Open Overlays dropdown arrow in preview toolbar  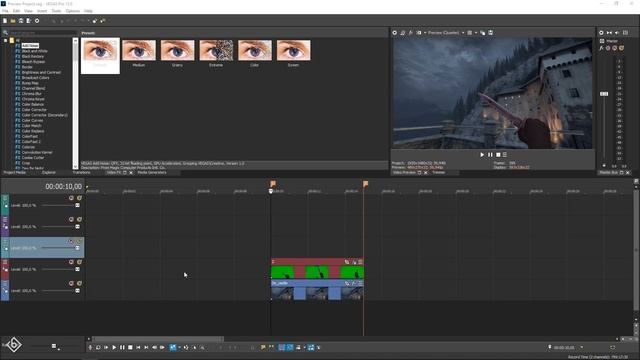coord(476,33)
